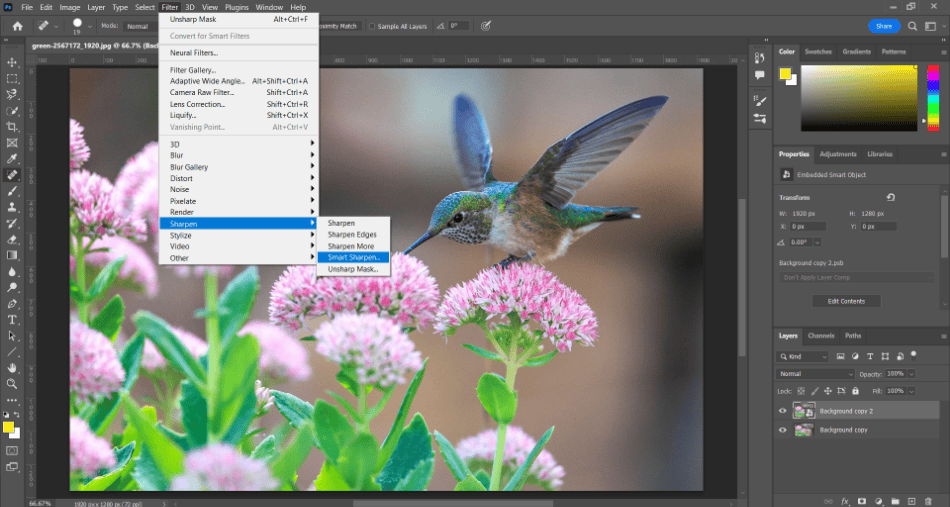
Task: Click the pressure-for-size target icon in options bar
Action: point(485,26)
